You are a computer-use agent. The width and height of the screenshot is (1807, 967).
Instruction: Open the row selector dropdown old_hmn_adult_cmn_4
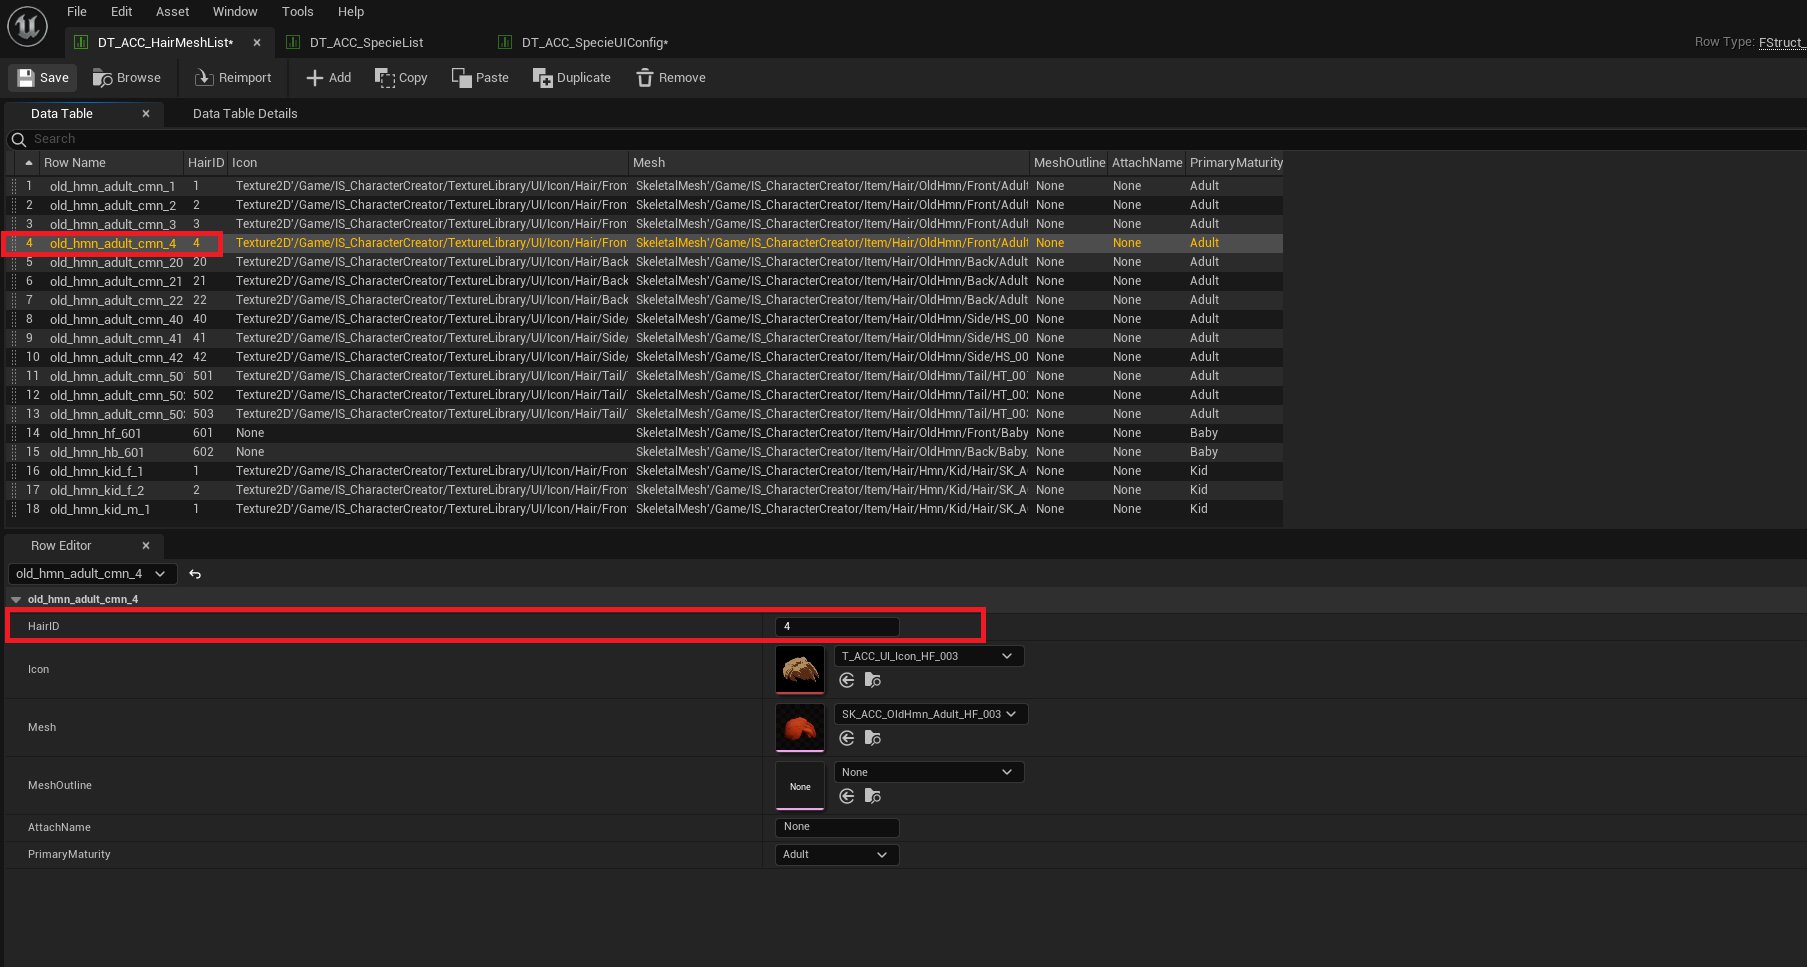click(91, 574)
